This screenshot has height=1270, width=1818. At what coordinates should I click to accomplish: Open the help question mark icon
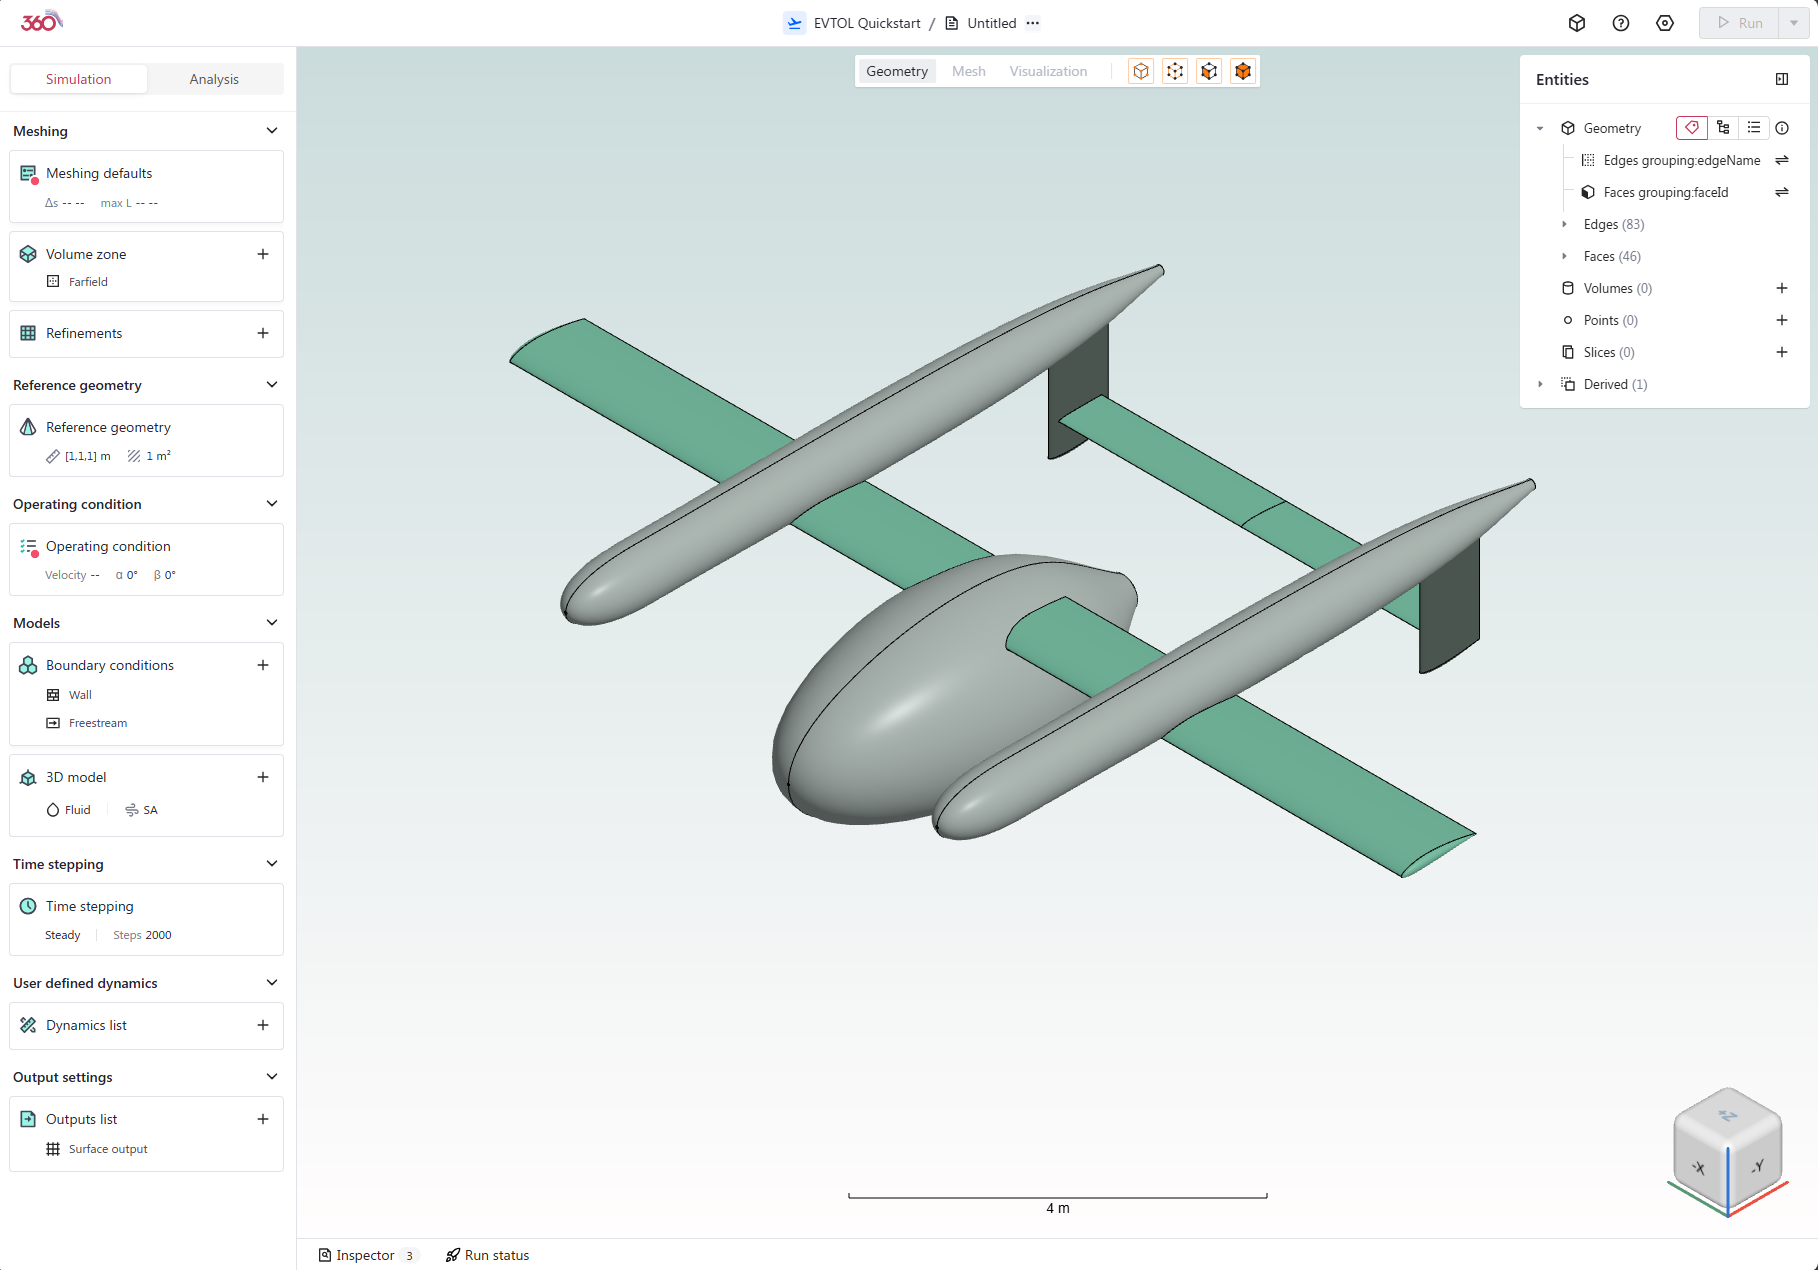[x=1621, y=23]
